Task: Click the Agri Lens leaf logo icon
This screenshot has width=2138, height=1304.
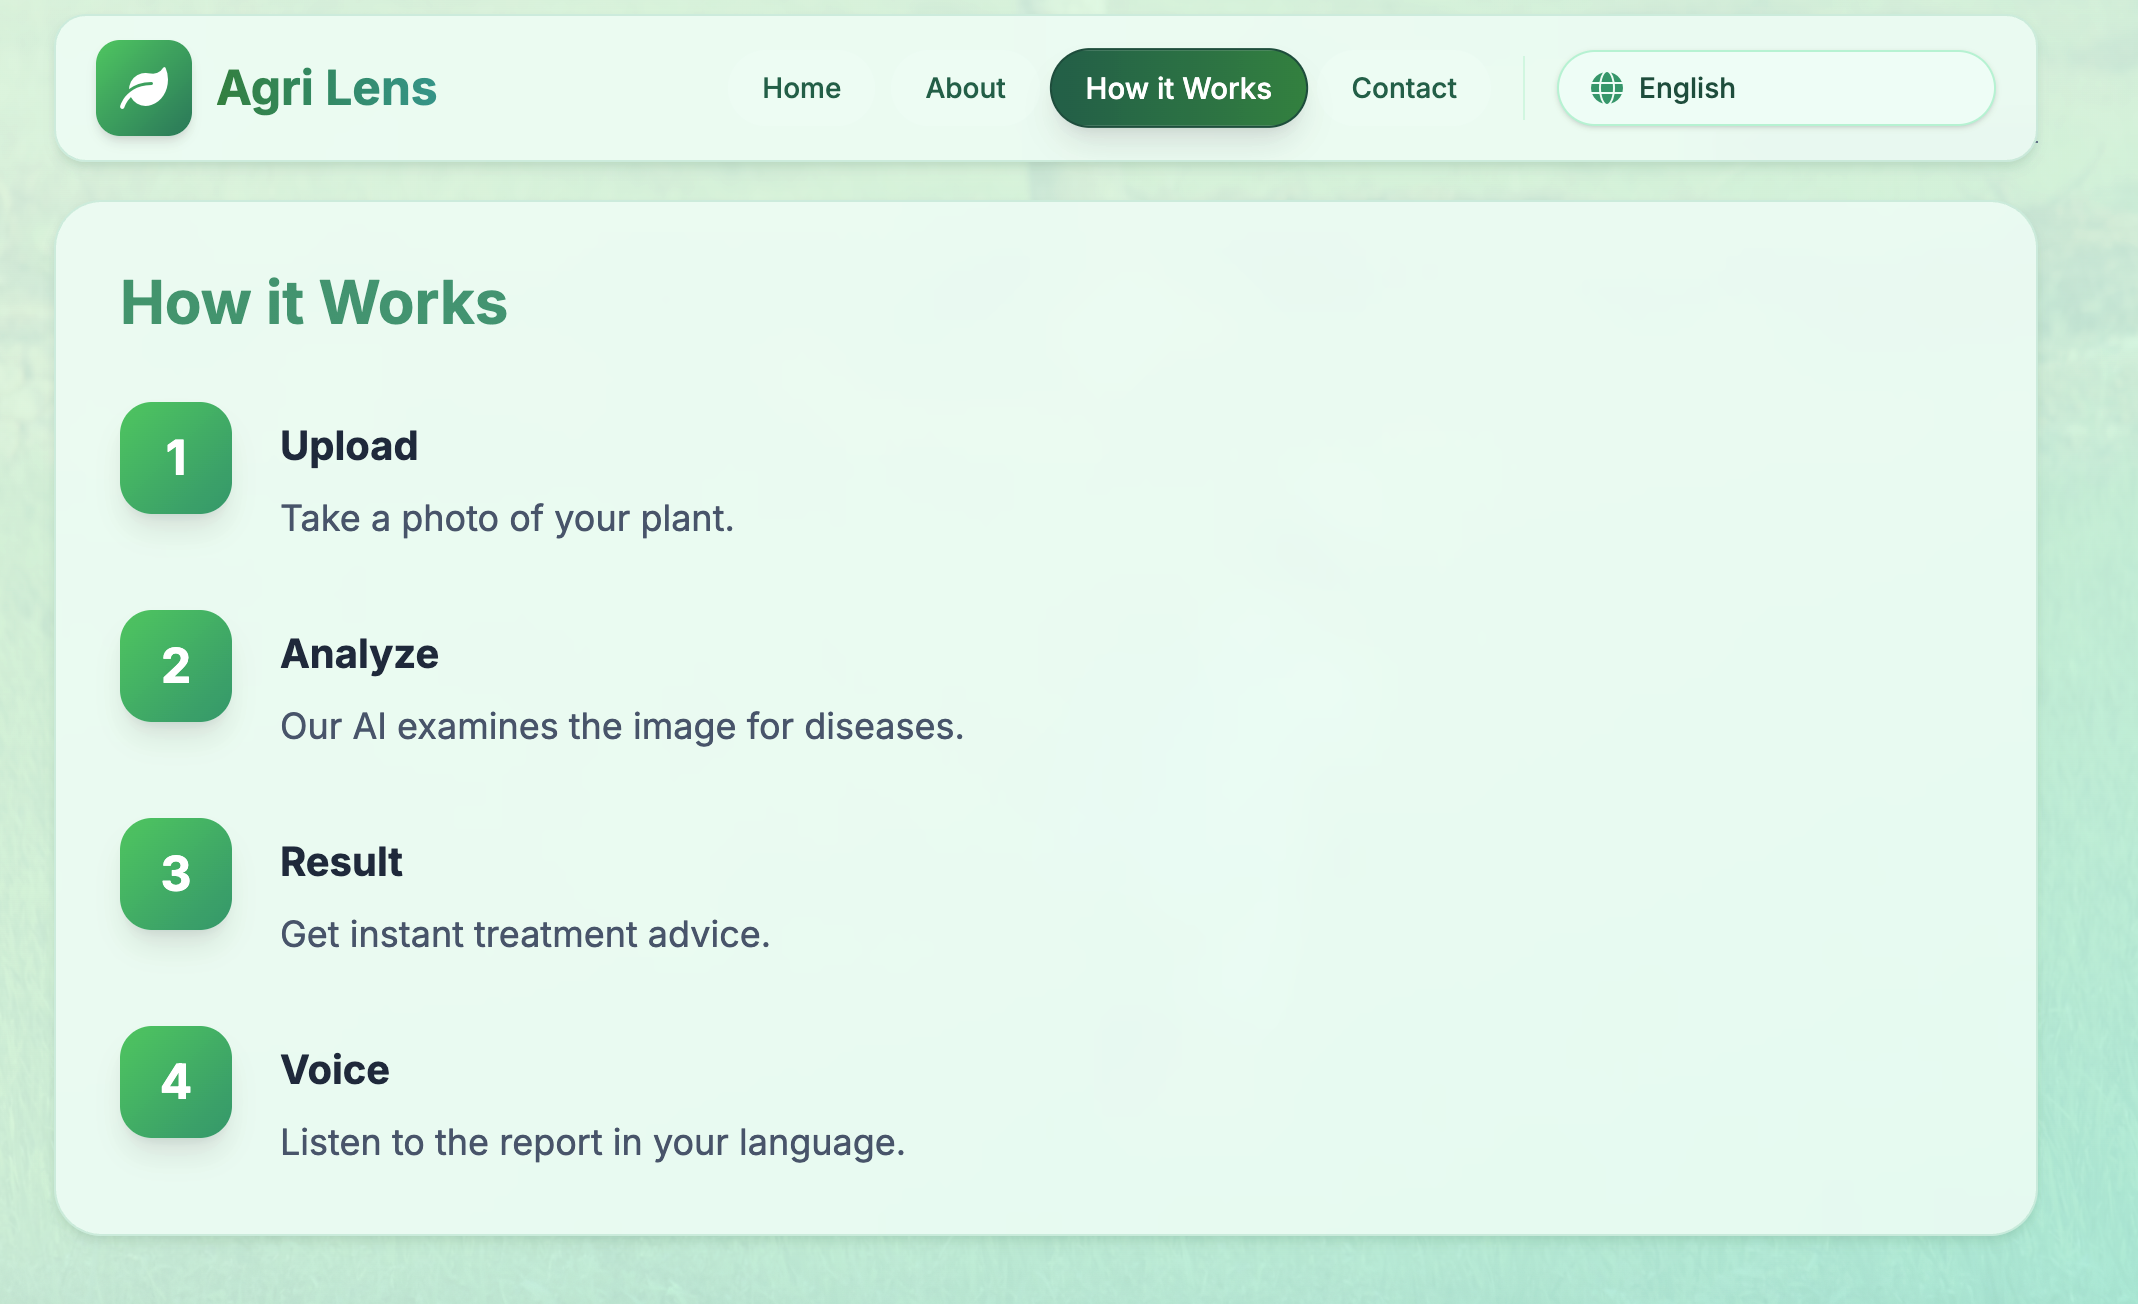Action: pos(144,88)
